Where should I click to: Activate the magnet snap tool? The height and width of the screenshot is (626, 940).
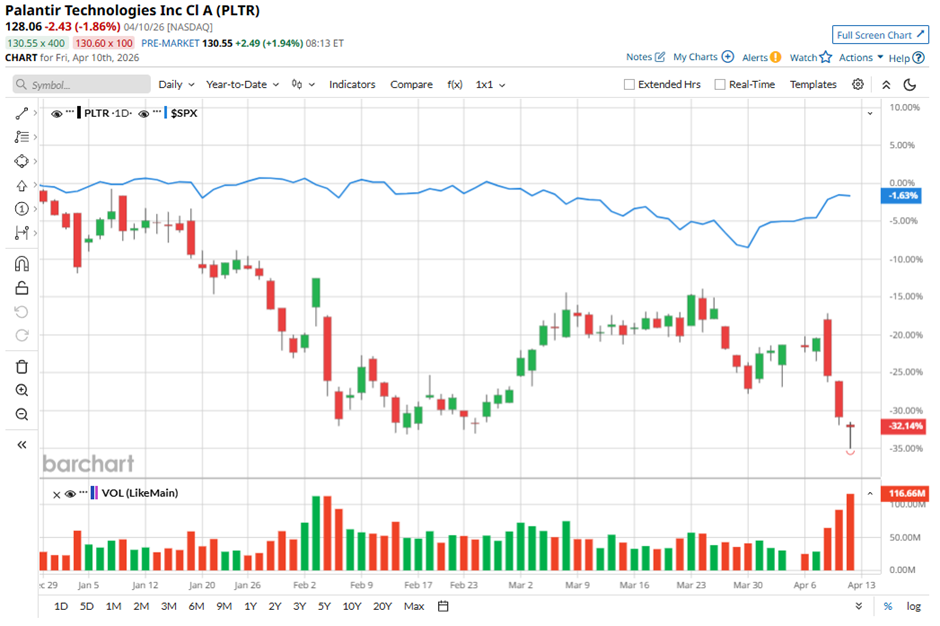click(x=22, y=264)
